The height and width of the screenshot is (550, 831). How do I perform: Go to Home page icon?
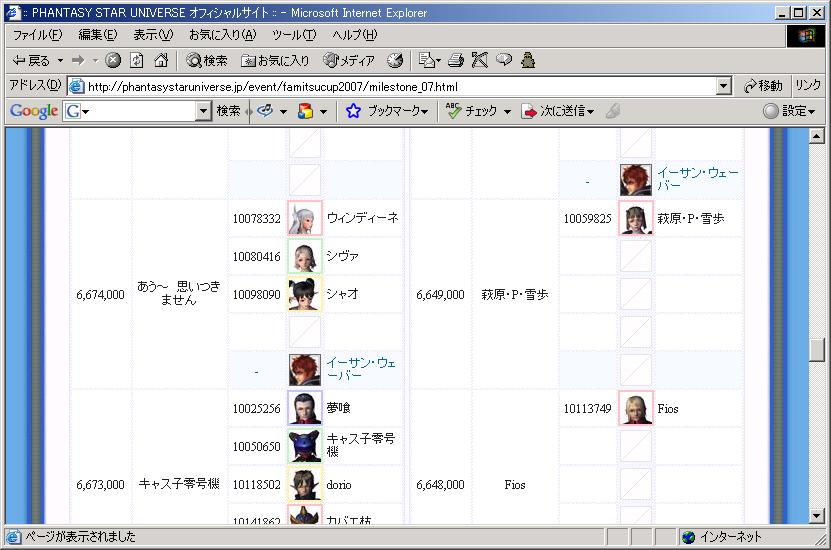tap(160, 61)
